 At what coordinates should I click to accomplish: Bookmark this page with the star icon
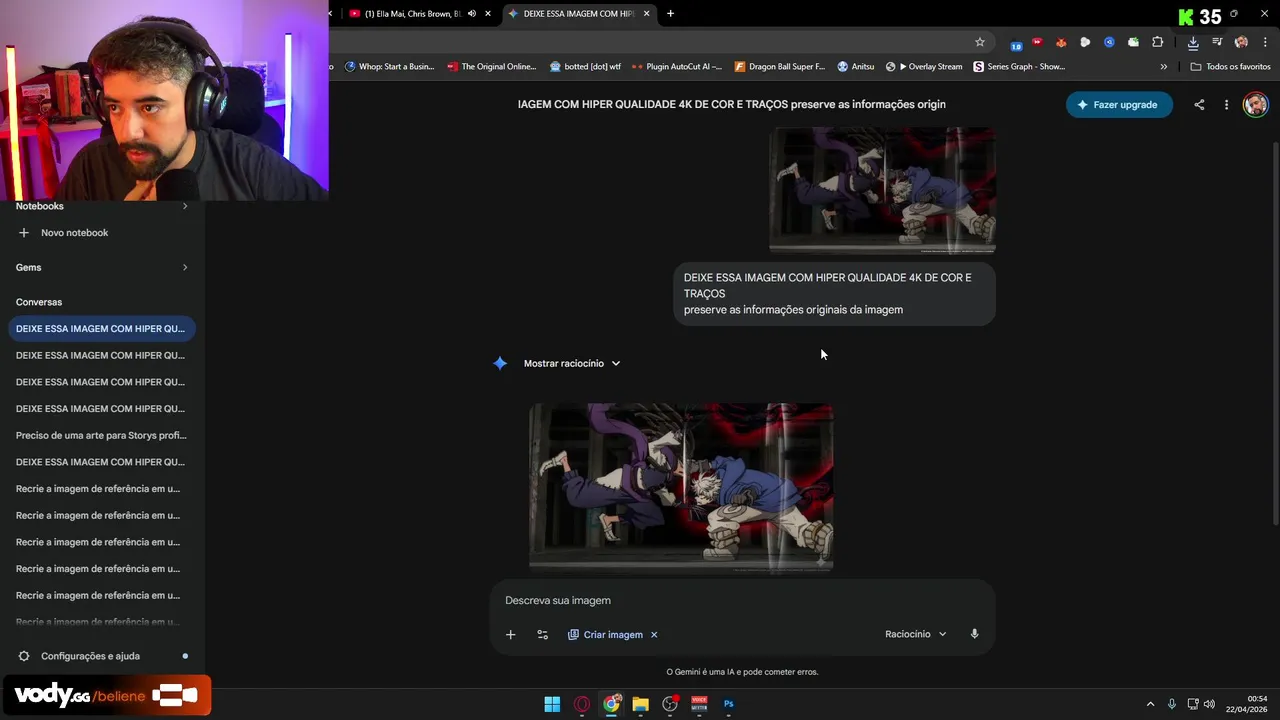(x=980, y=42)
